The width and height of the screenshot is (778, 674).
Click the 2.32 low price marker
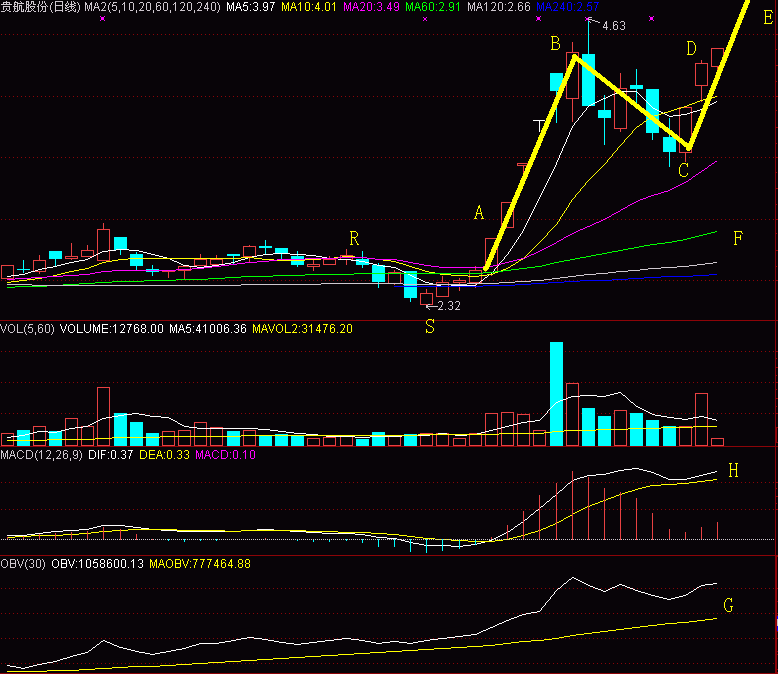[x=448, y=306]
